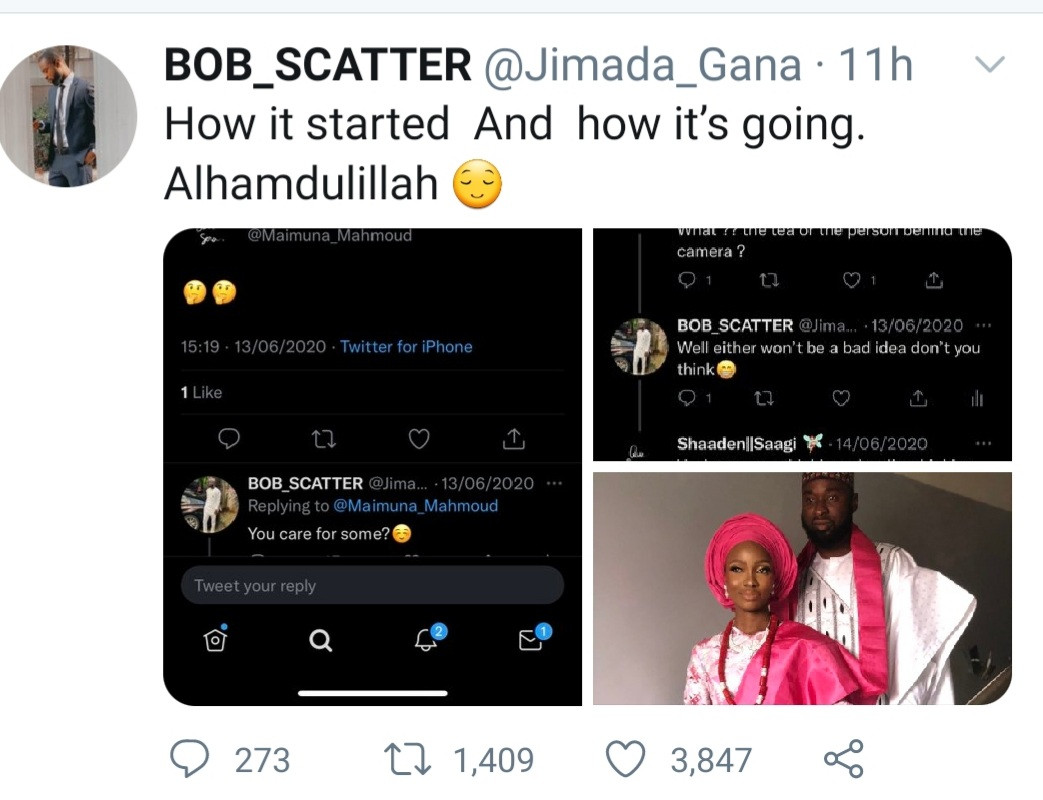Open top-right screenshot of reply thread
Viewport: 1043px width, 800px height.
[x=802, y=344]
